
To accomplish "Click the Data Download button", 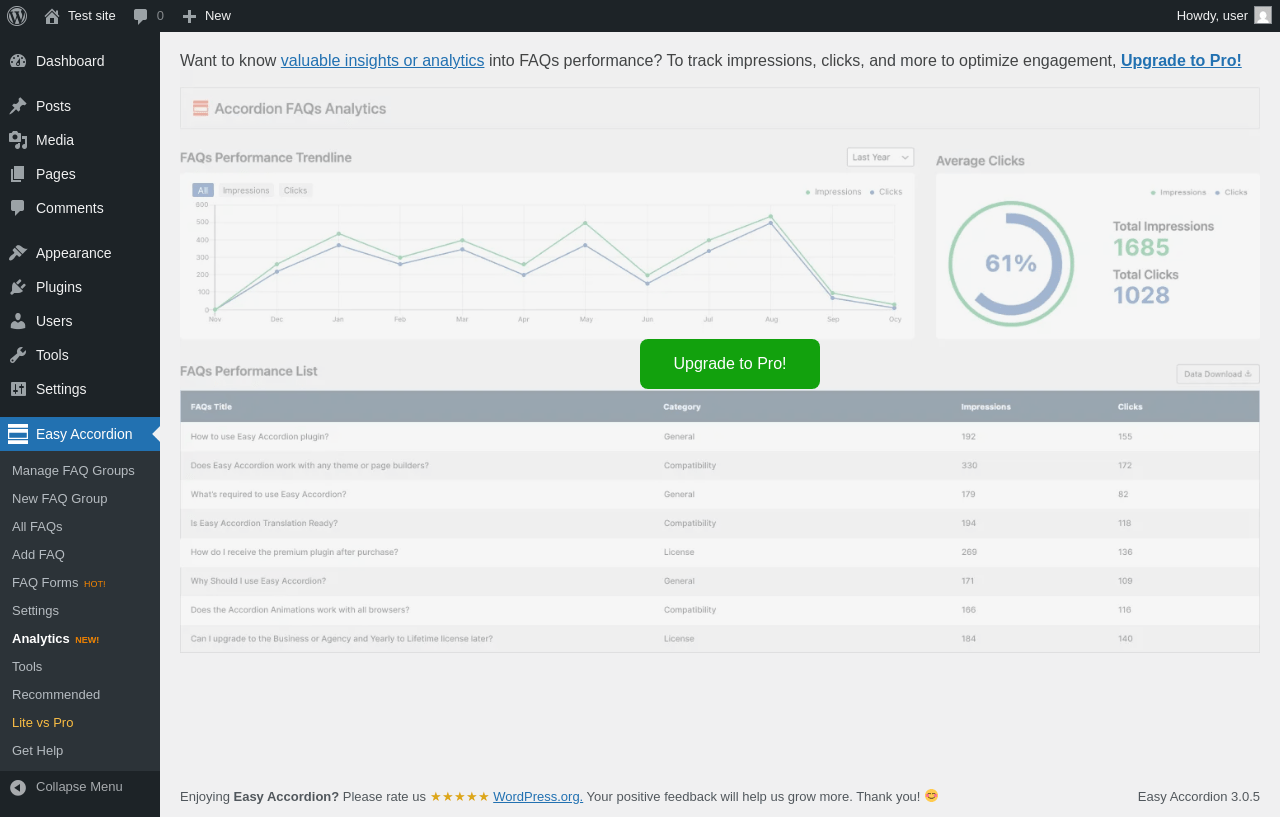I will click(1217, 374).
